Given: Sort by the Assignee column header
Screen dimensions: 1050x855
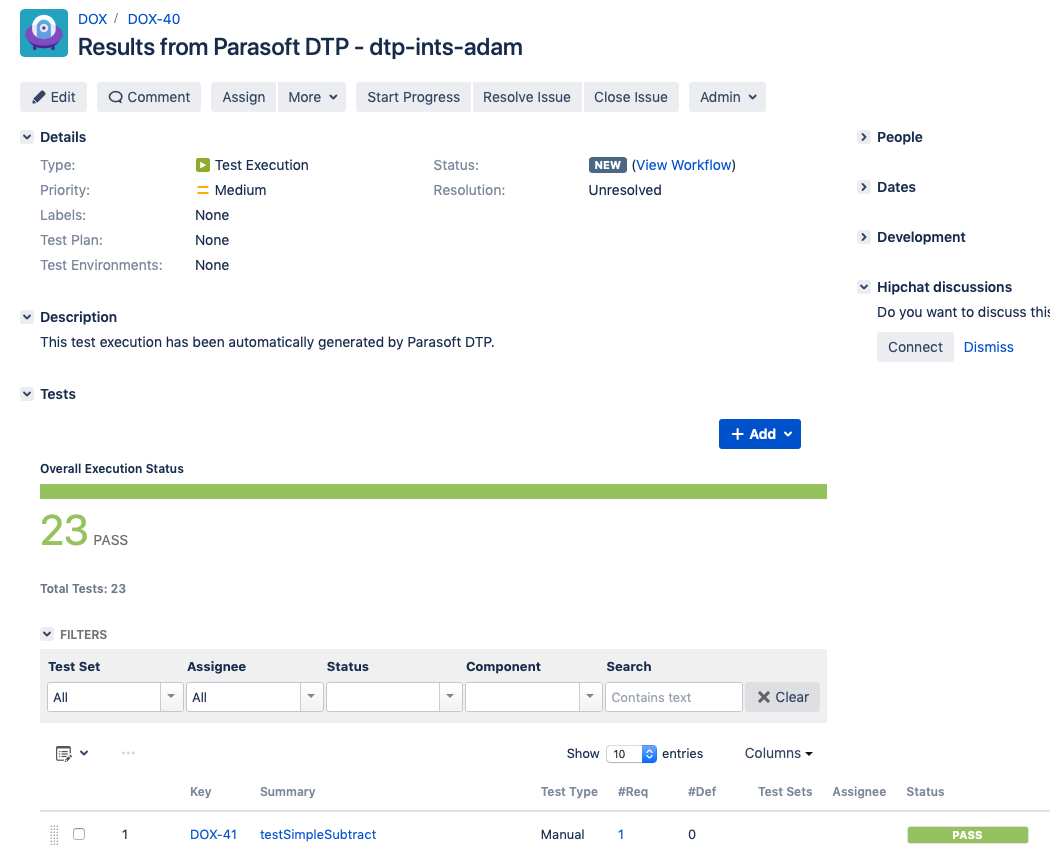Looking at the screenshot, I should (859, 791).
